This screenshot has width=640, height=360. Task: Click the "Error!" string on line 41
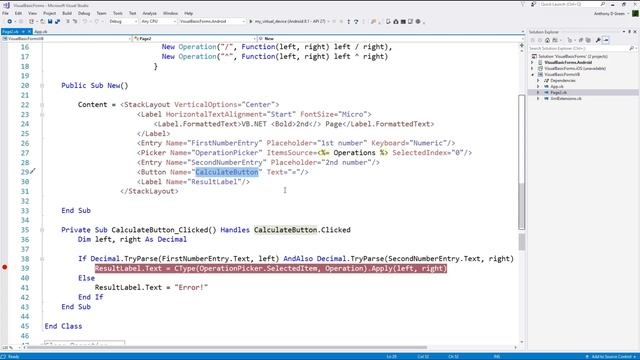coord(191,287)
